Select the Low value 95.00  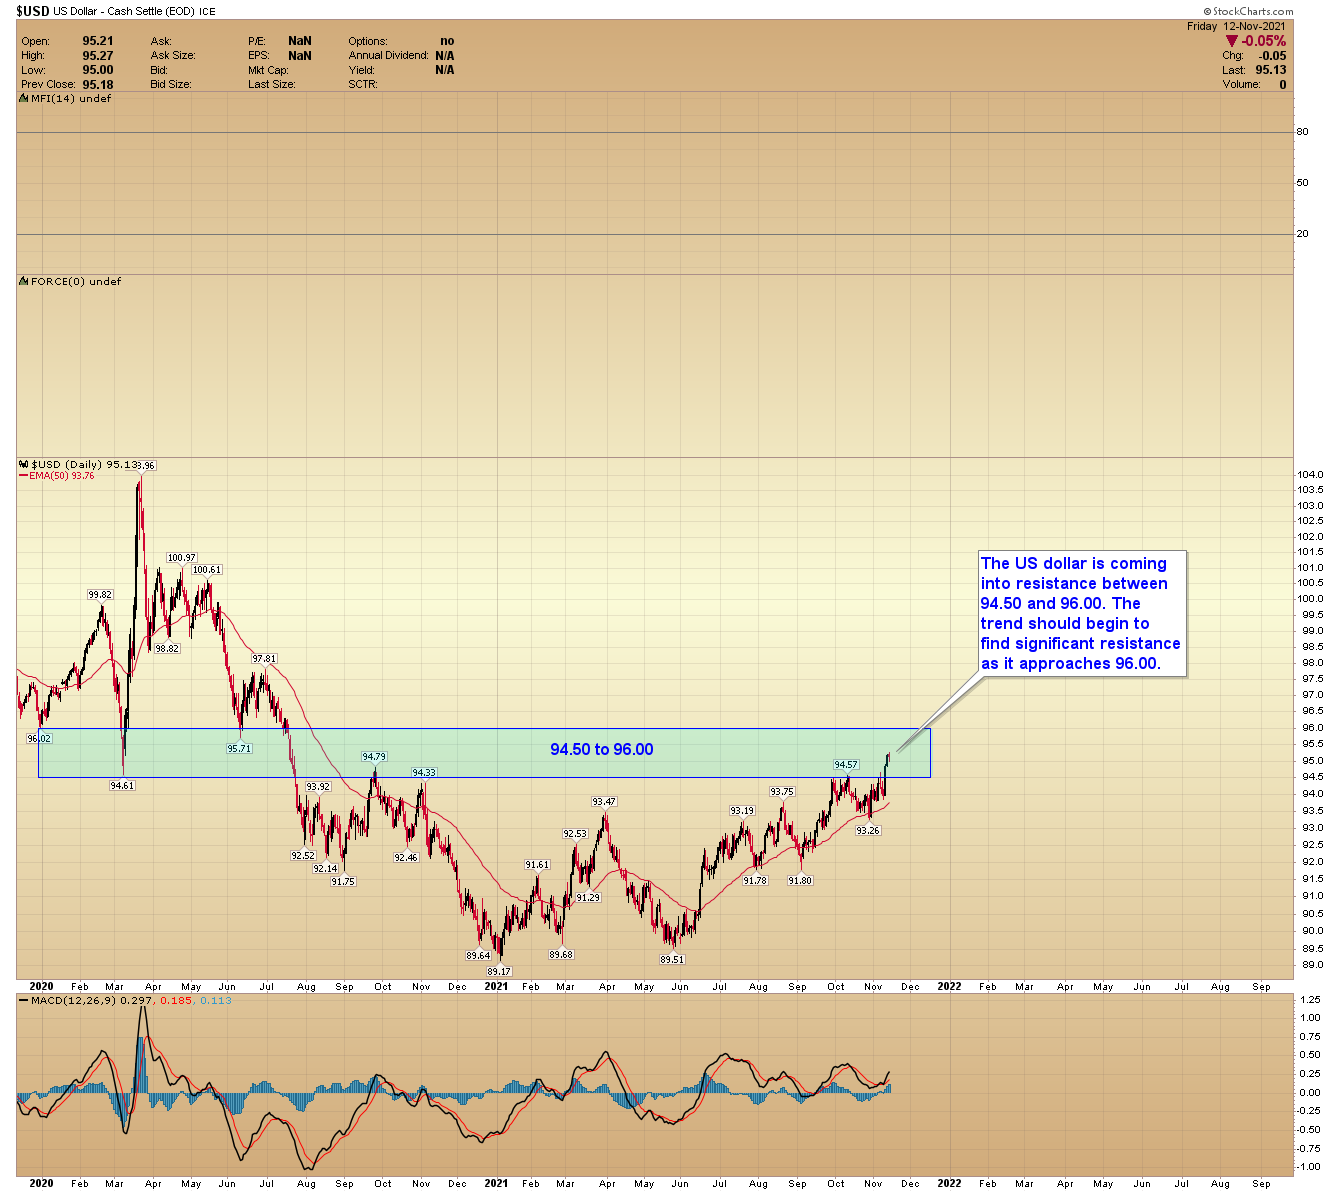(x=98, y=70)
